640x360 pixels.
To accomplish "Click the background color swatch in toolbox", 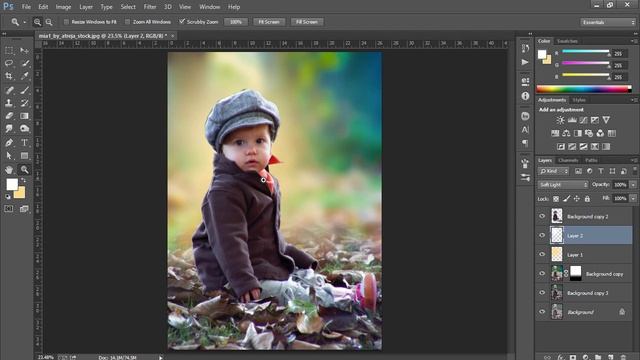I will point(20,193).
